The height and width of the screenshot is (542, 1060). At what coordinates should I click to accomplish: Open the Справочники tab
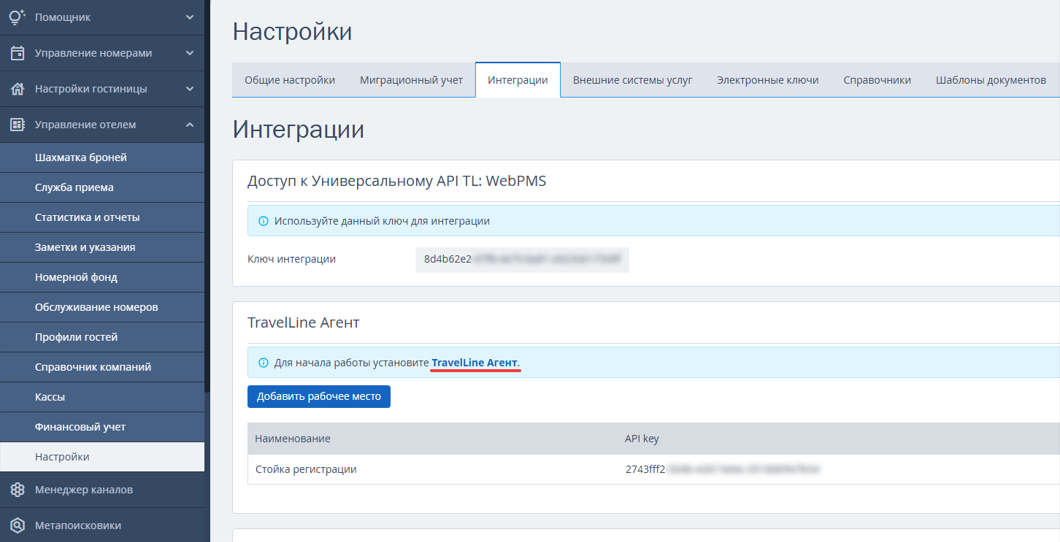877,80
